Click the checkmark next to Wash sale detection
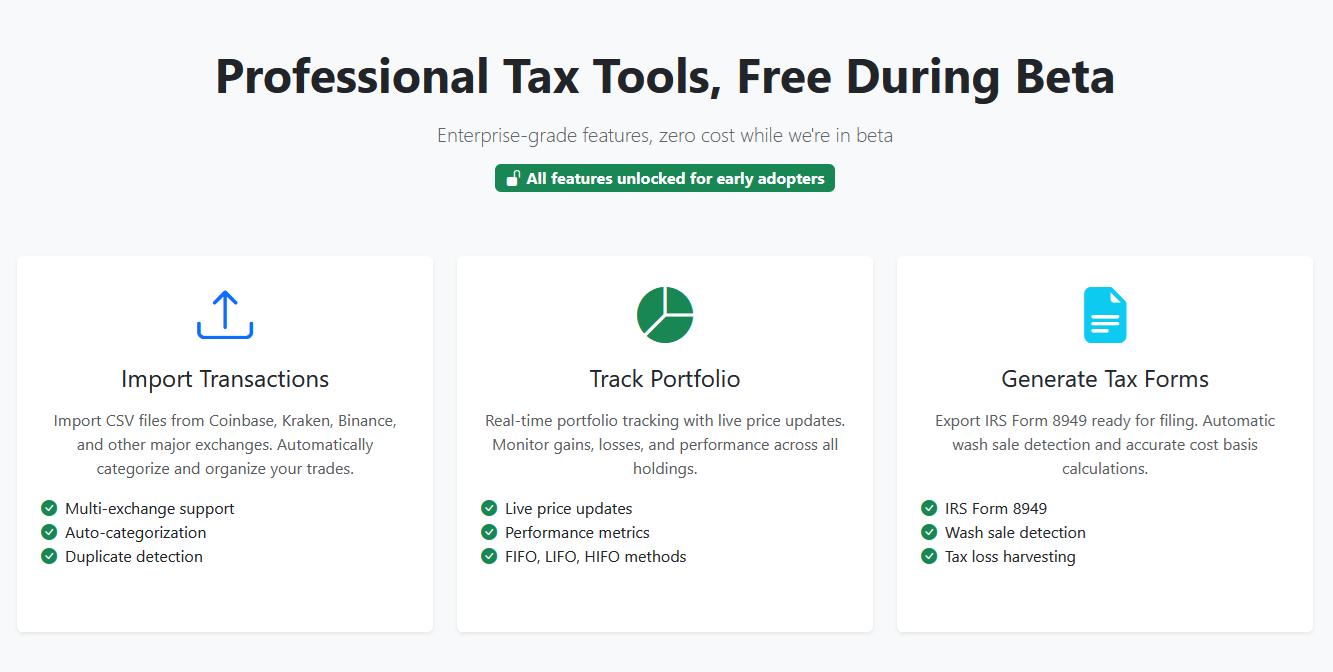Image resolution: width=1333 pixels, height=672 pixels. (x=929, y=532)
